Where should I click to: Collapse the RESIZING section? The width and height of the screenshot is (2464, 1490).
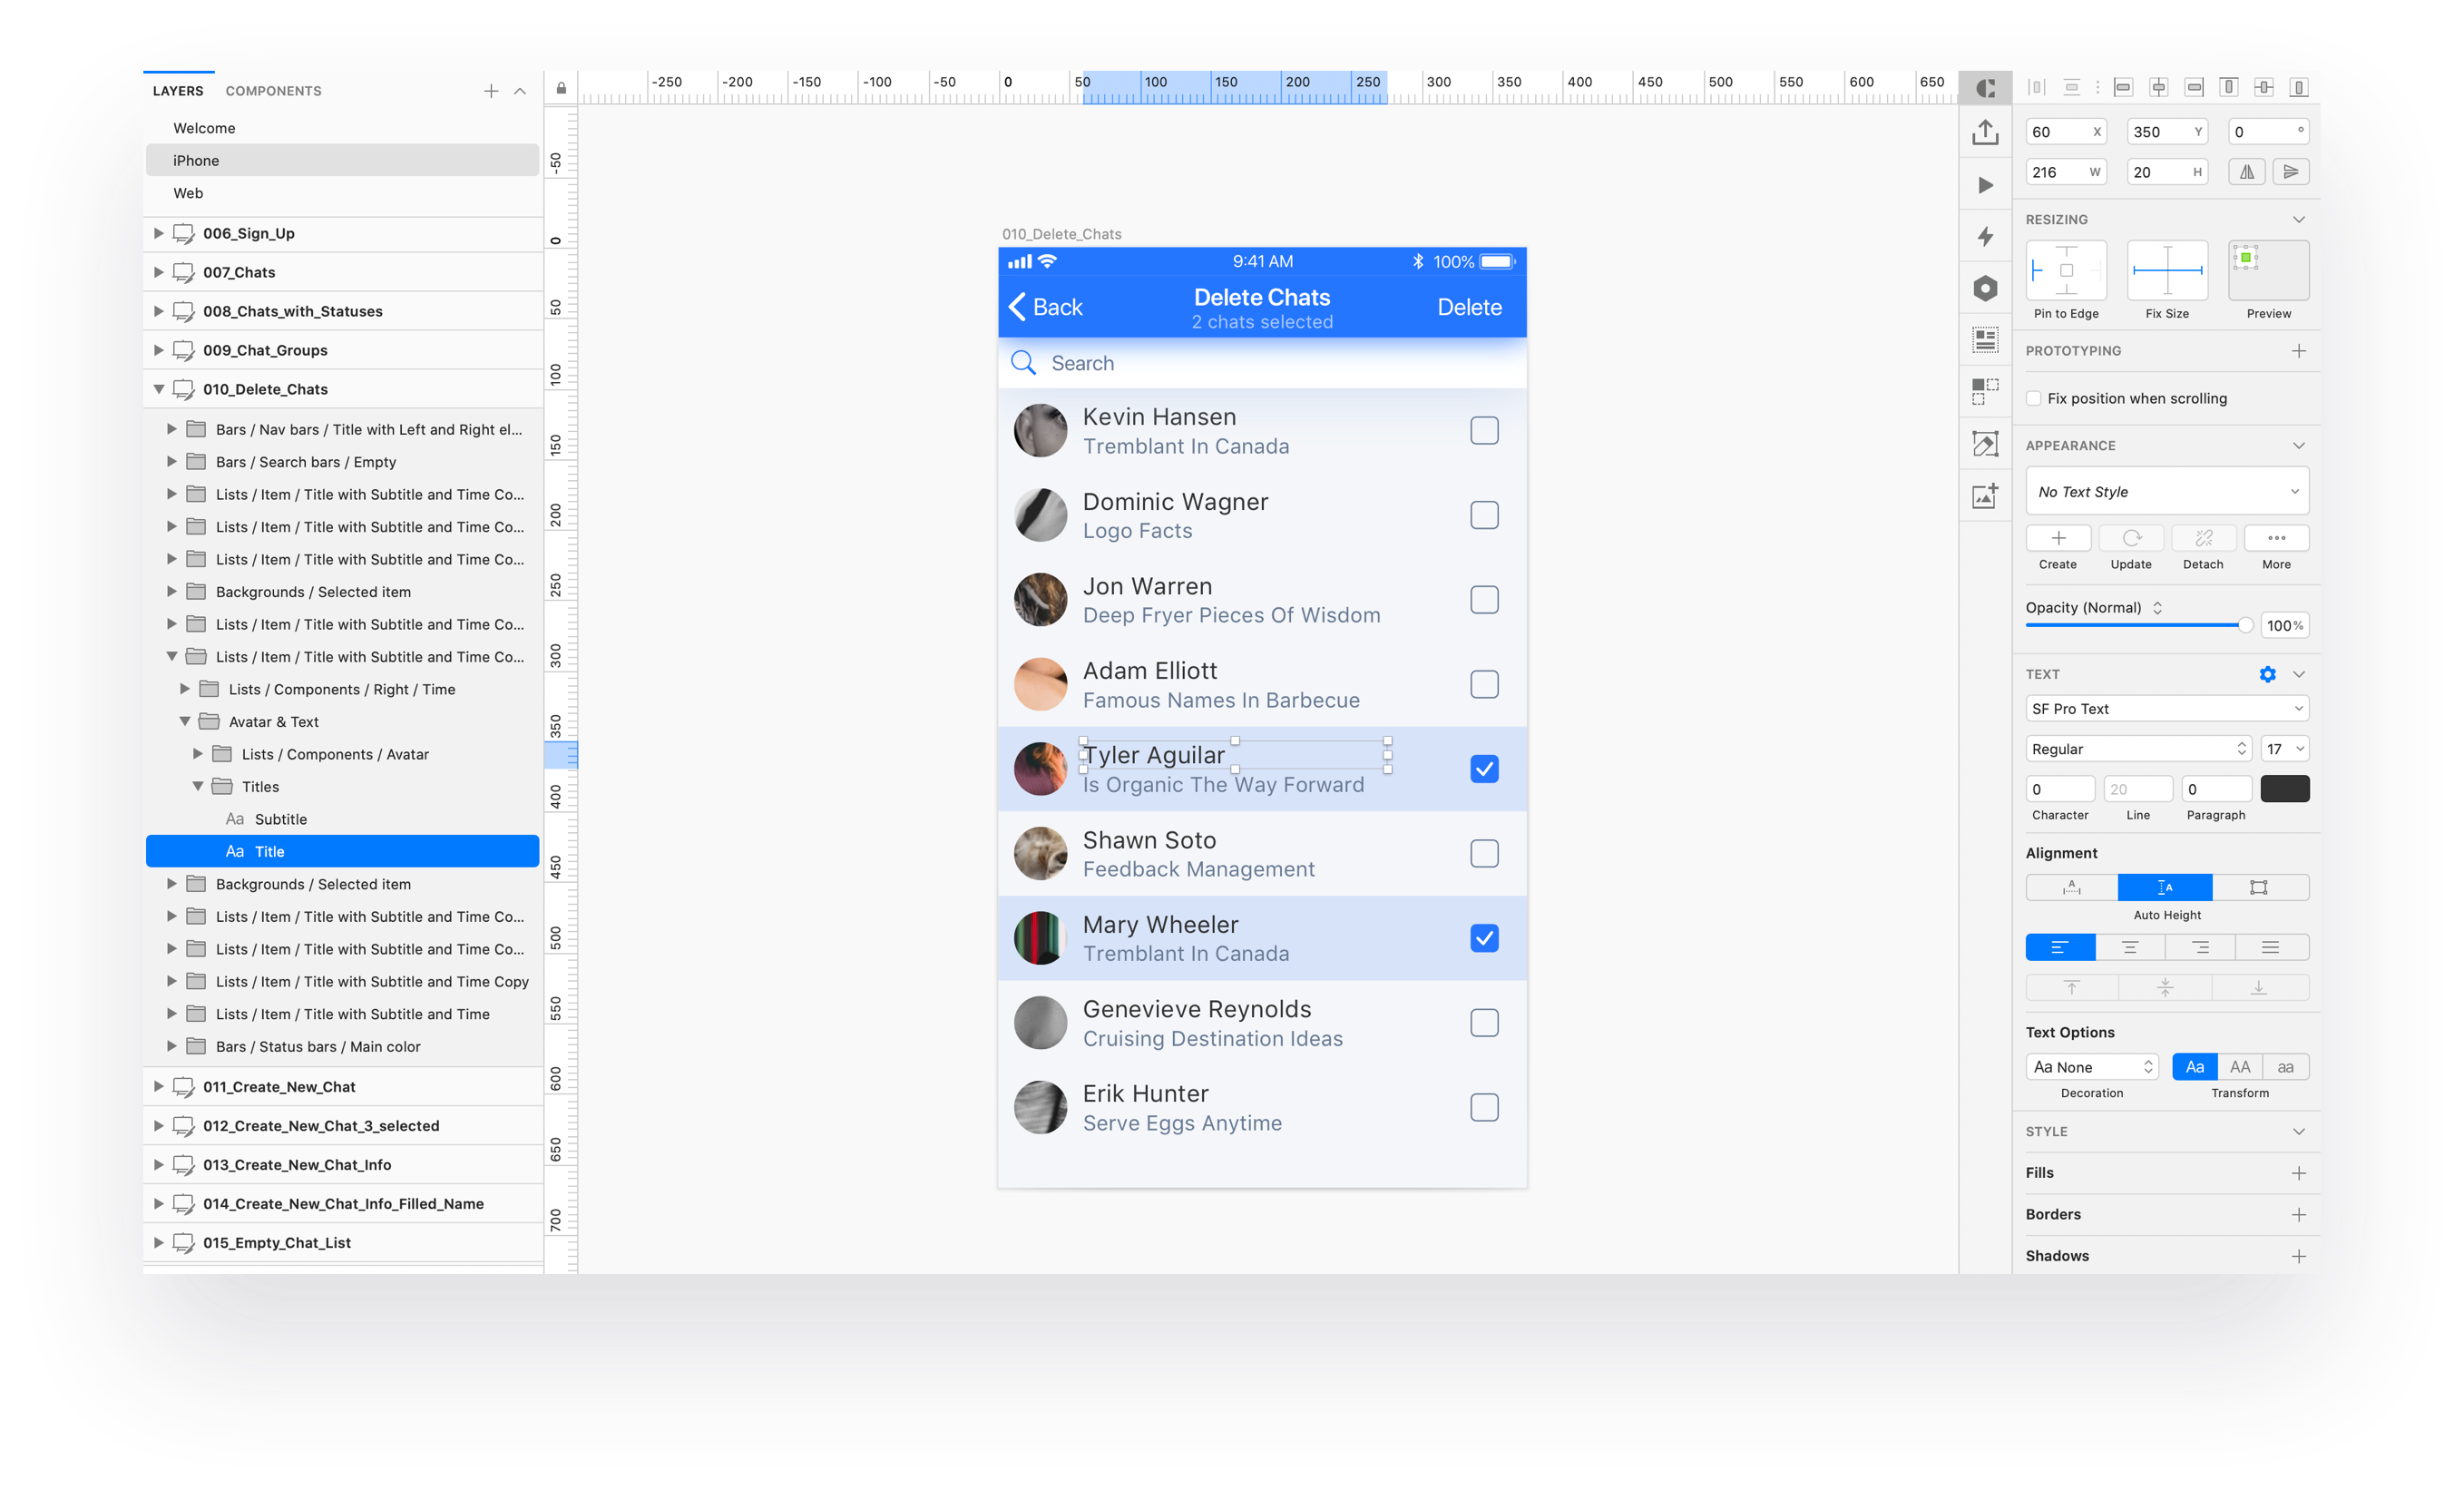(x=2299, y=219)
